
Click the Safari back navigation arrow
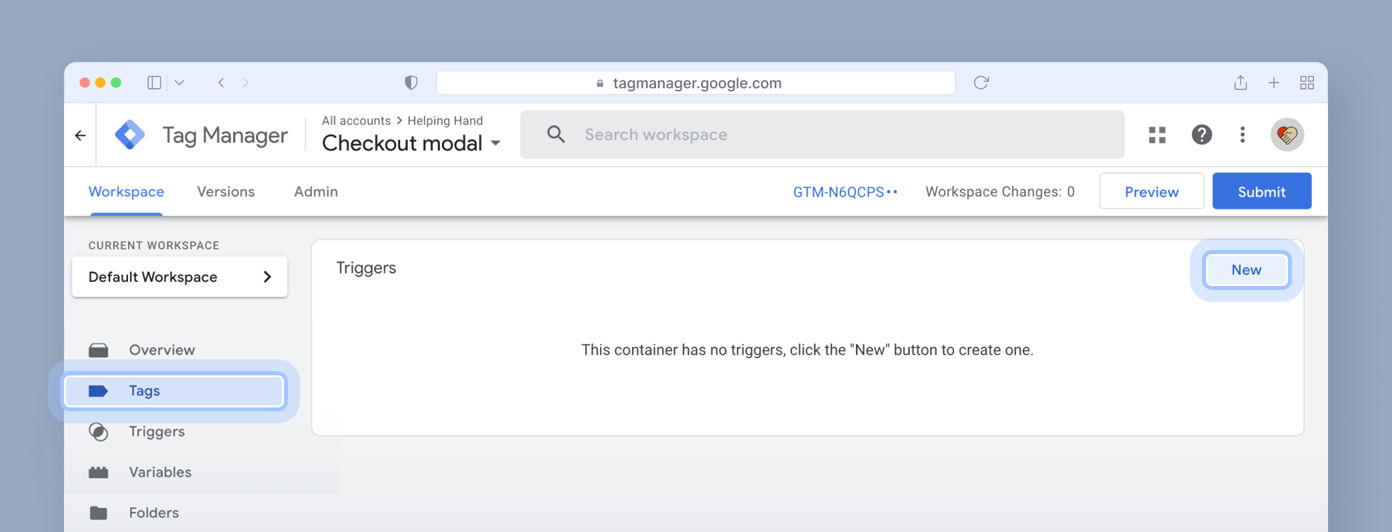coord(221,83)
